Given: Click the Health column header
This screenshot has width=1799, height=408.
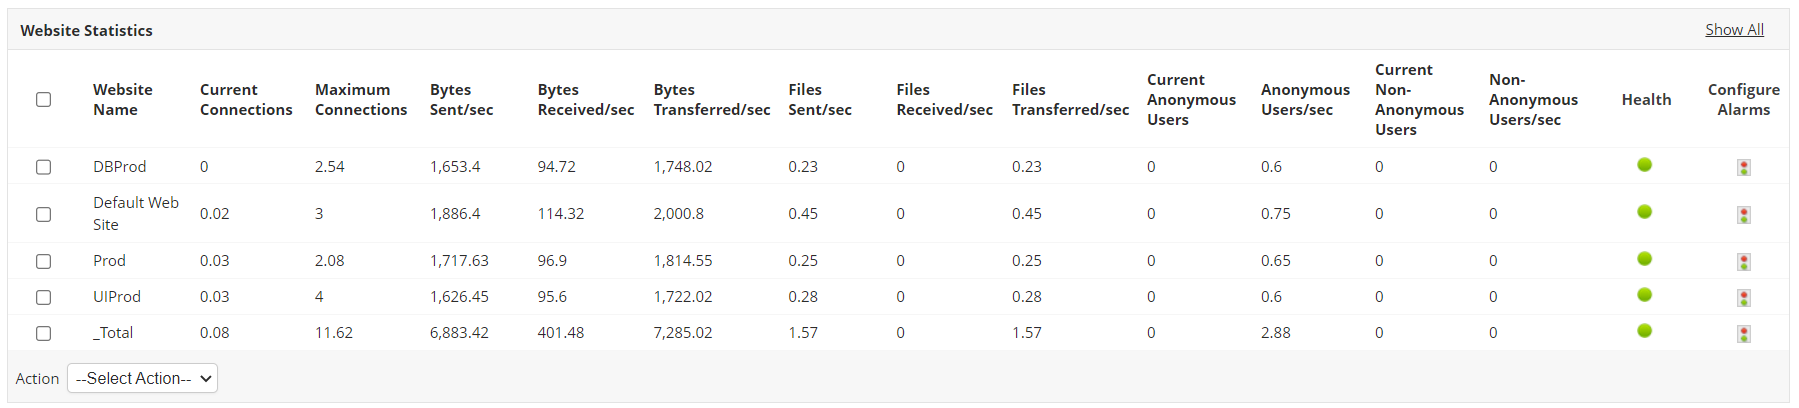Looking at the screenshot, I should [1646, 100].
